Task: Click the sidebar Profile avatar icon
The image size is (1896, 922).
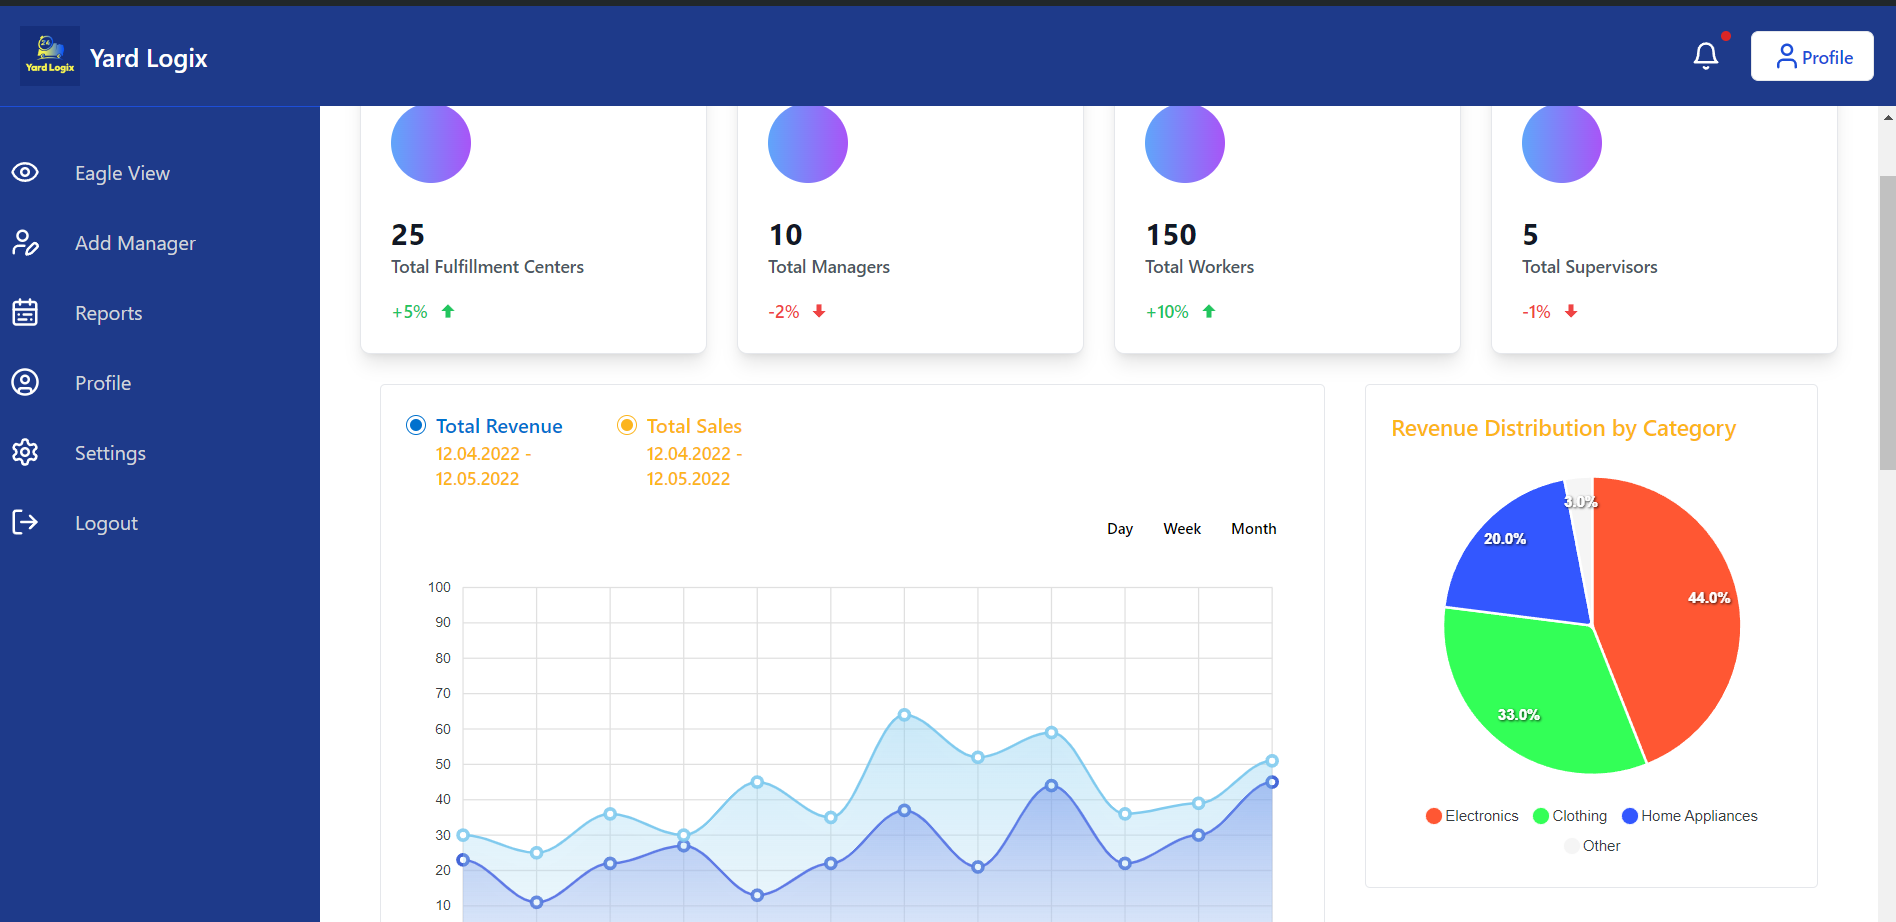Action: click(25, 382)
